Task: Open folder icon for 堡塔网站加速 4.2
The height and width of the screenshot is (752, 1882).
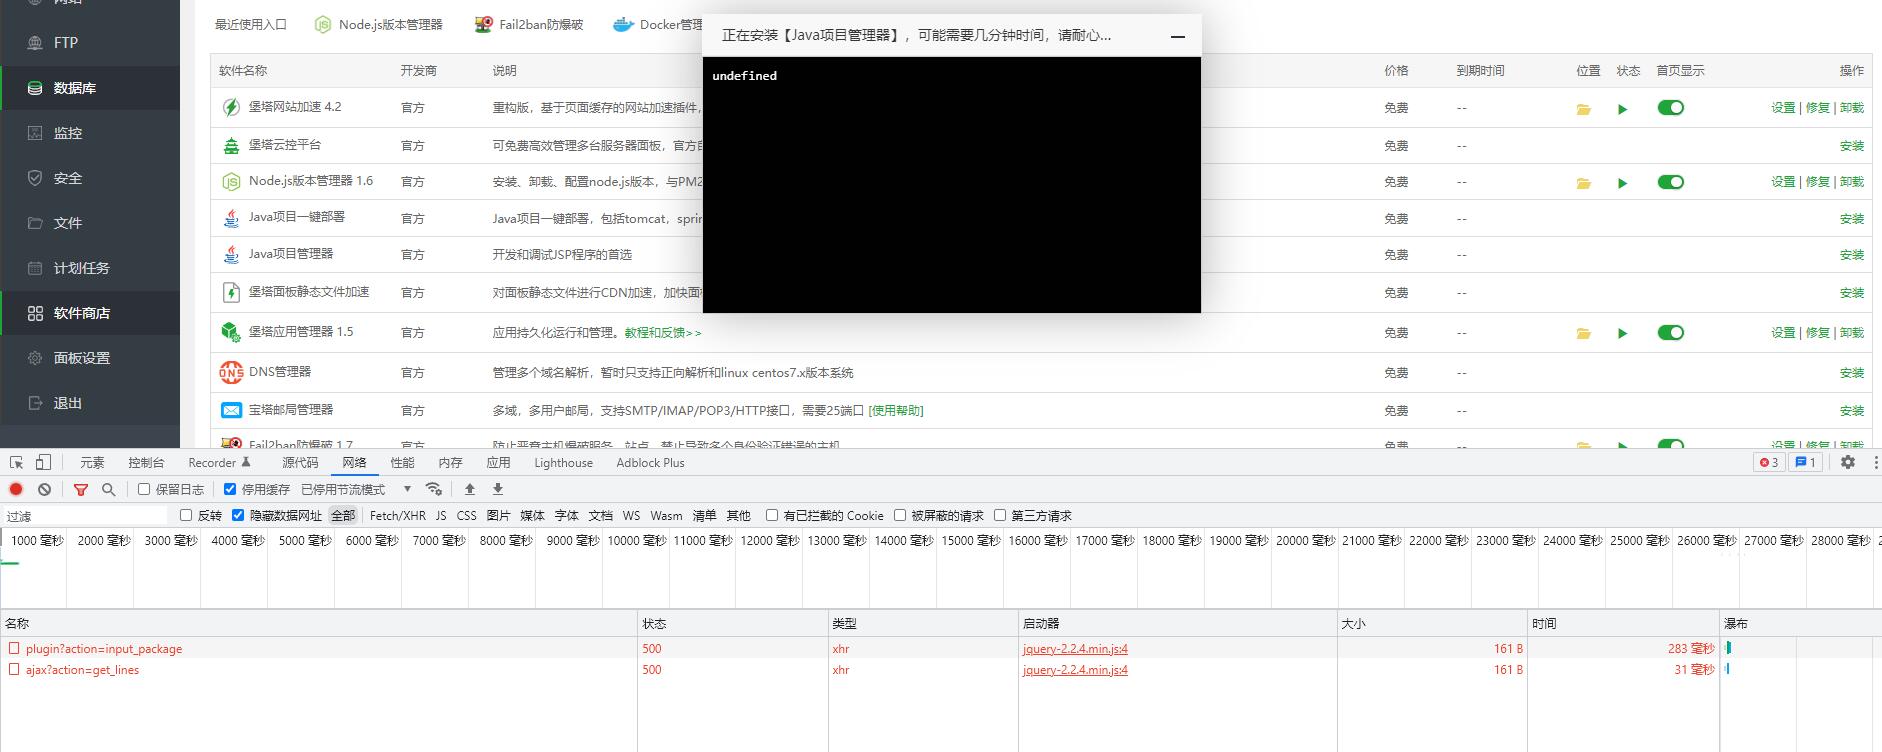Action: [x=1583, y=109]
